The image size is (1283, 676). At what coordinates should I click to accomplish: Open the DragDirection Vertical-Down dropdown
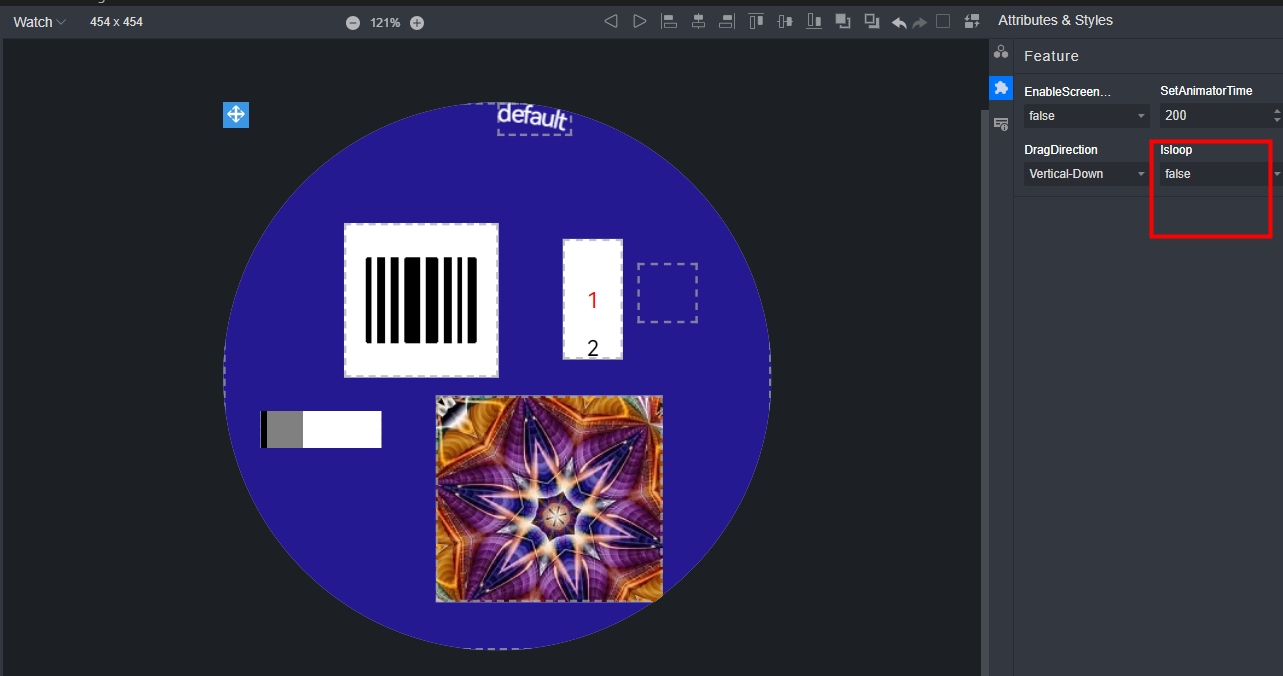pyautogui.click(x=1086, y=174)
